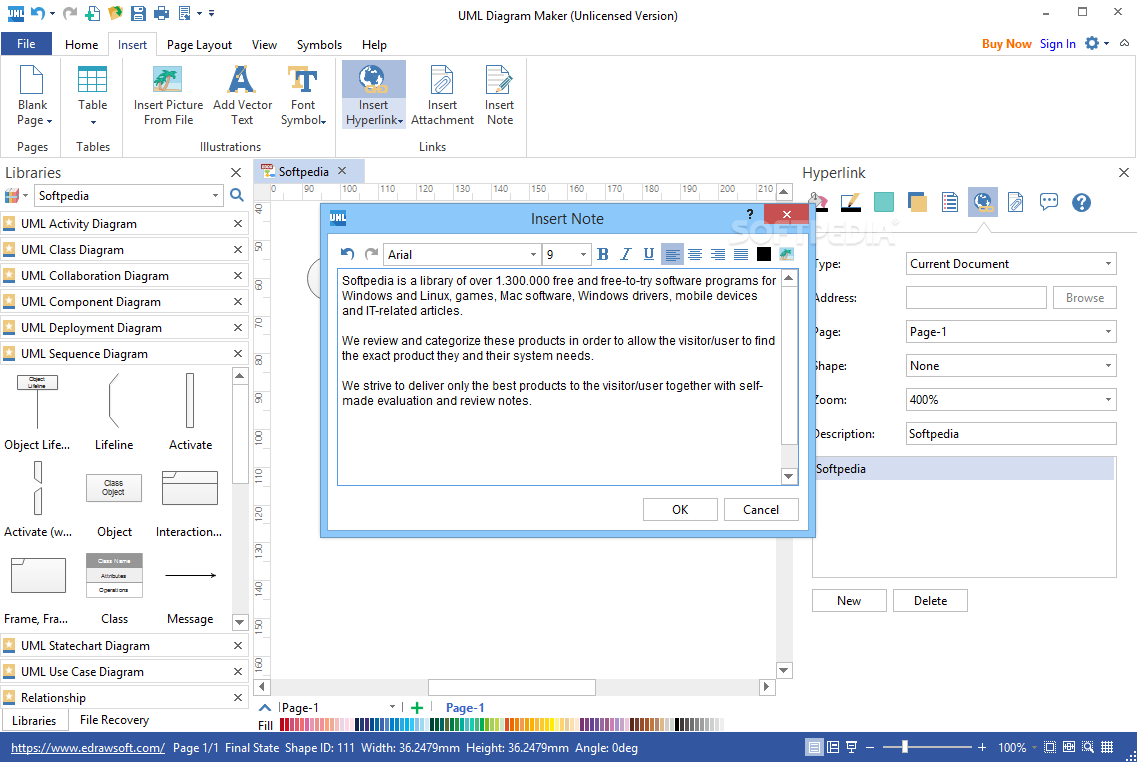Open the comment bubble icon in side panel
The height and width of the screenshot is (762, 1137).
pyautogui.click(x=1049, y=202)
